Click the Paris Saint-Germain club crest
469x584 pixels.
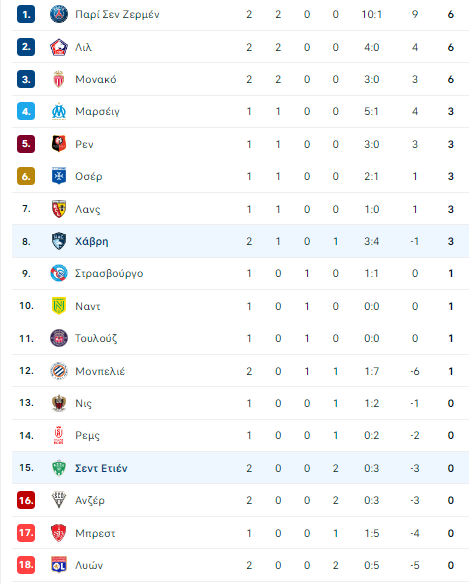(x=59, y=14)
